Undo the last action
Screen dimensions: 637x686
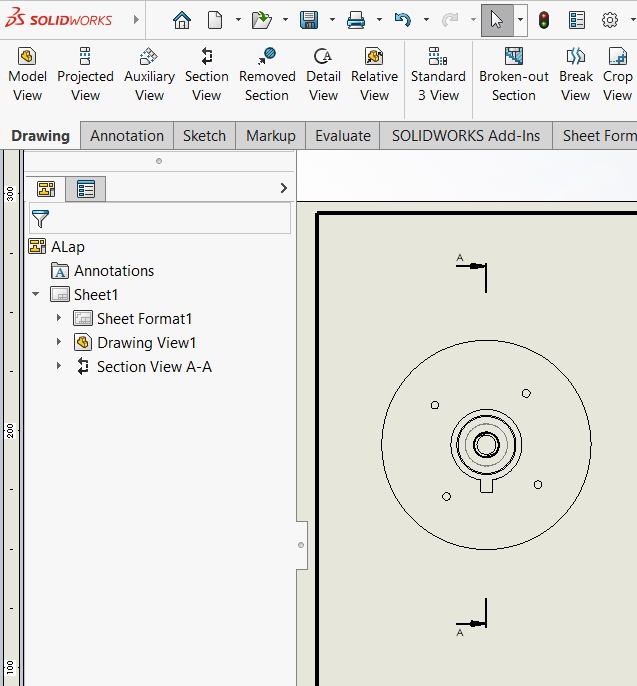pyautogui.click(x=403, y=20)
